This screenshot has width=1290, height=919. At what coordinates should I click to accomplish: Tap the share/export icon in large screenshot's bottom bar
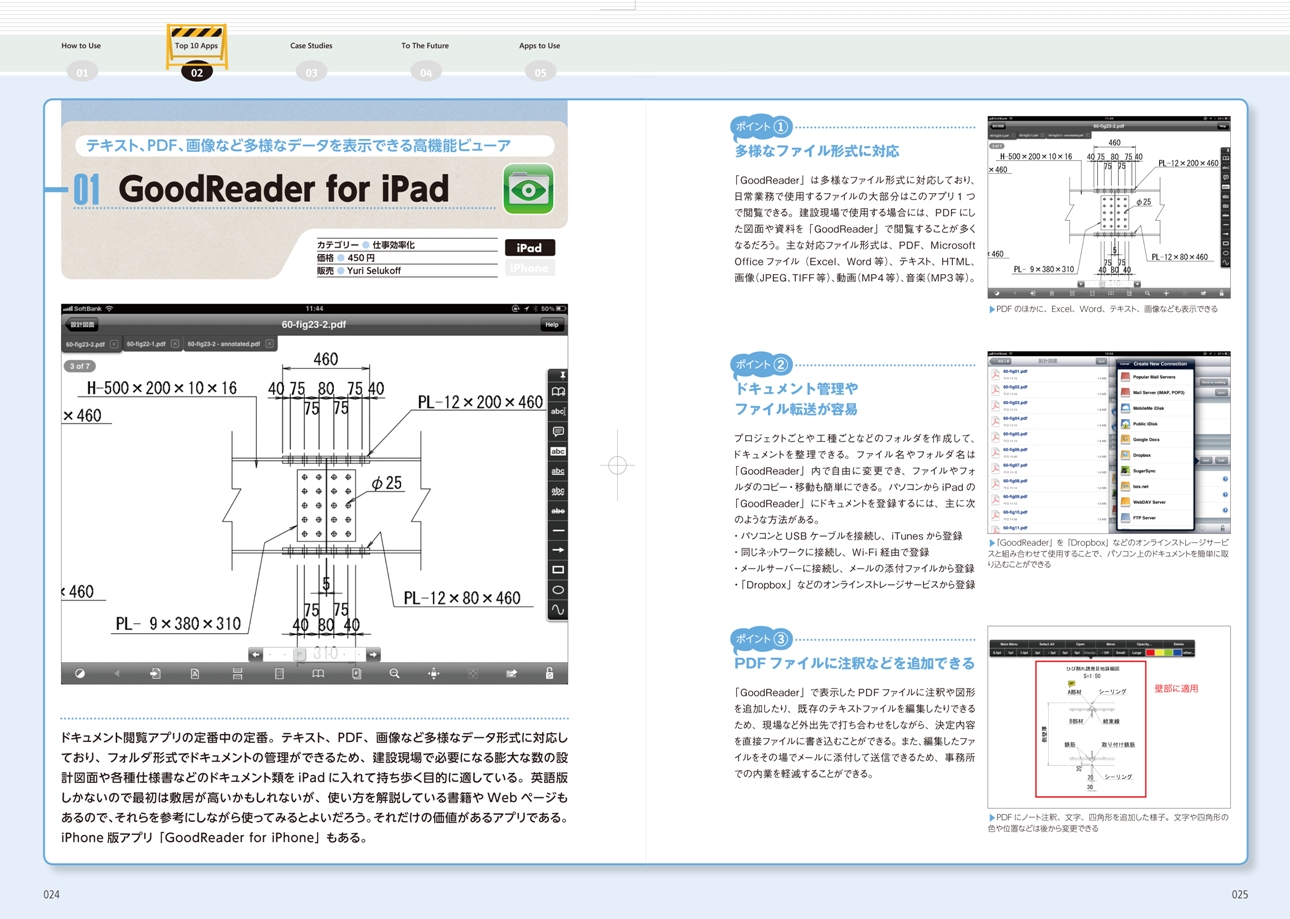511,674
